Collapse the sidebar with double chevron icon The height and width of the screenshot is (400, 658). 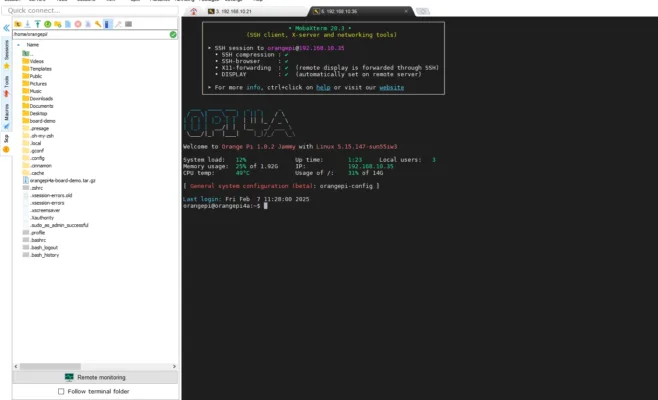6,28
